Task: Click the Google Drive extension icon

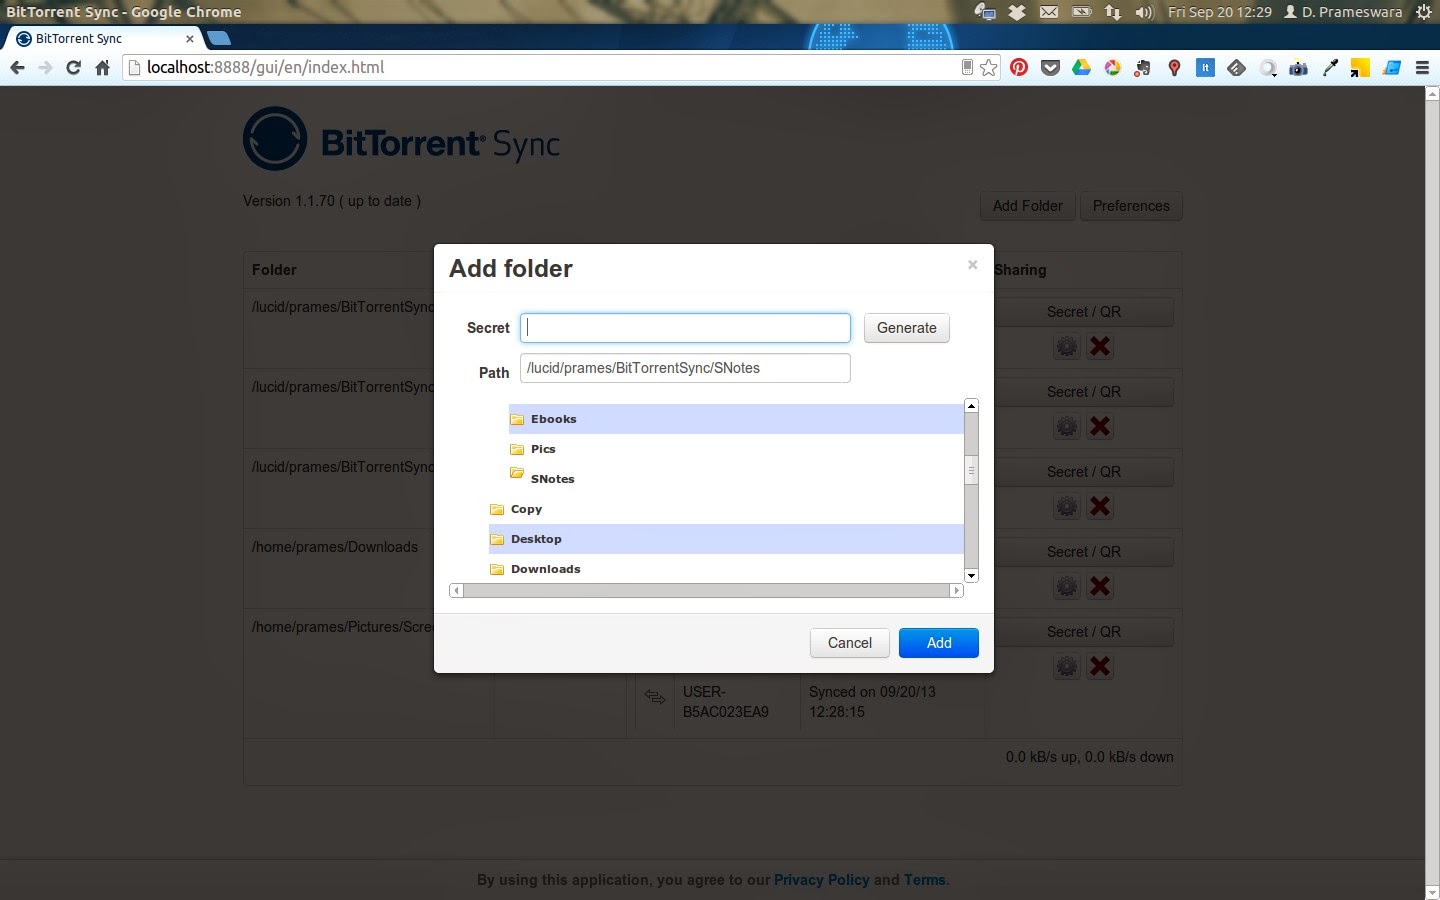Action: point(1081,68)
